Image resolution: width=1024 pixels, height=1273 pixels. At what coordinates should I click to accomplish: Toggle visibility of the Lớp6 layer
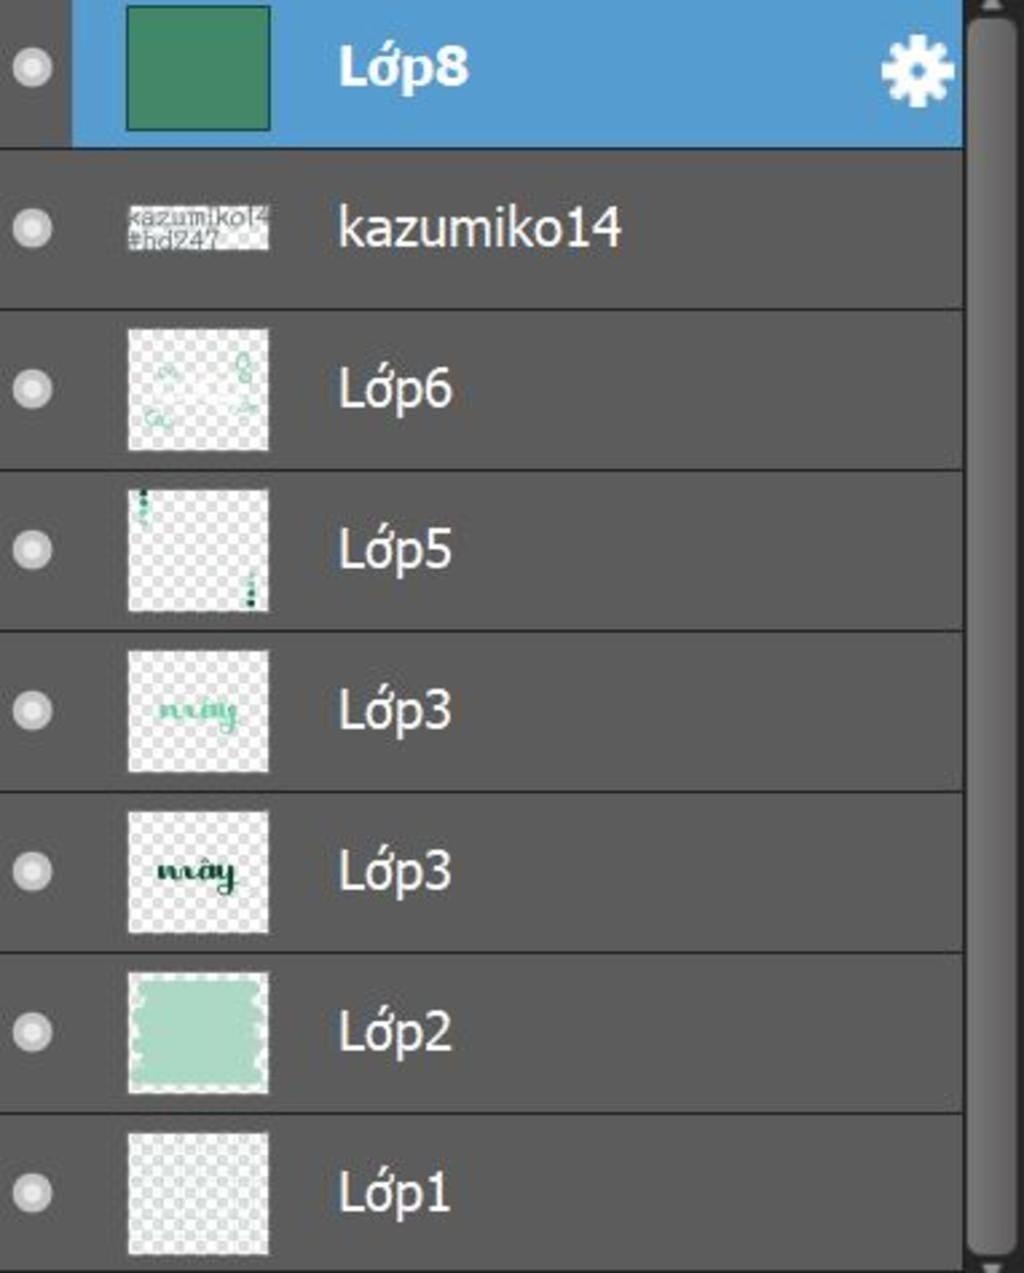point(32,389)
